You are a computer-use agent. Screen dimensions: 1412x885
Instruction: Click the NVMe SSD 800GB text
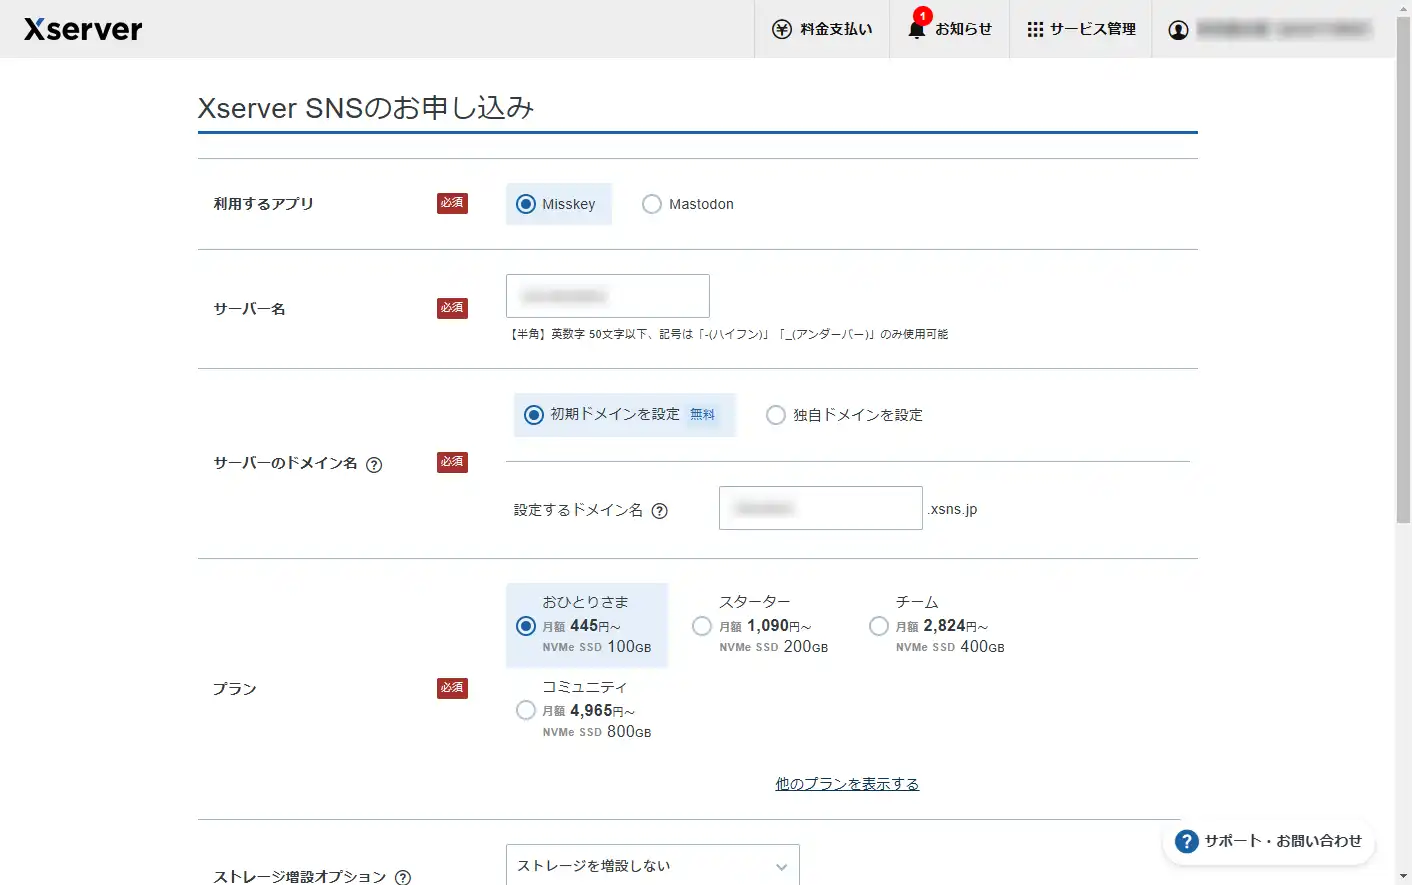597,732
